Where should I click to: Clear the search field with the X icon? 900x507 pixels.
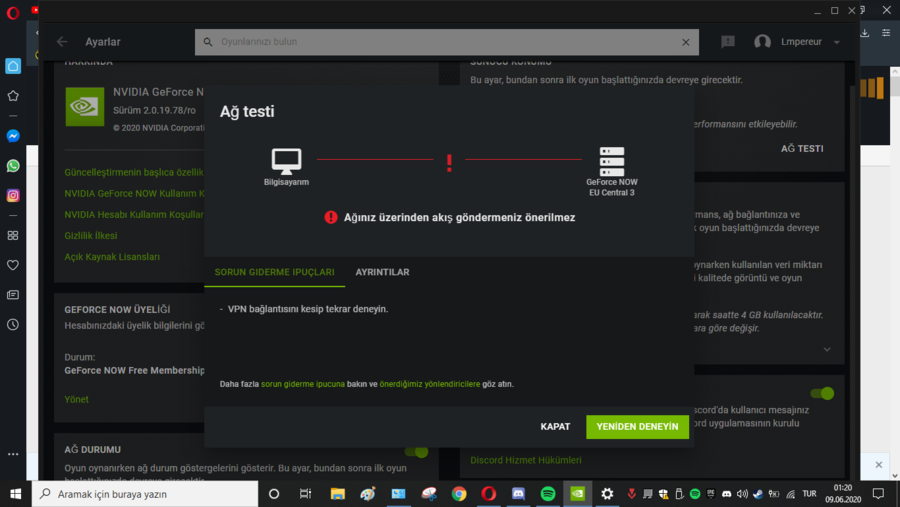click(685, 42)
